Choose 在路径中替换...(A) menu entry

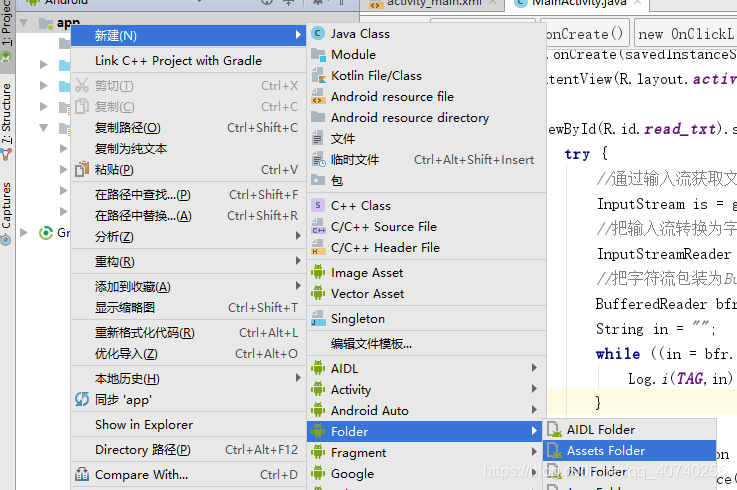pos(188,216)
